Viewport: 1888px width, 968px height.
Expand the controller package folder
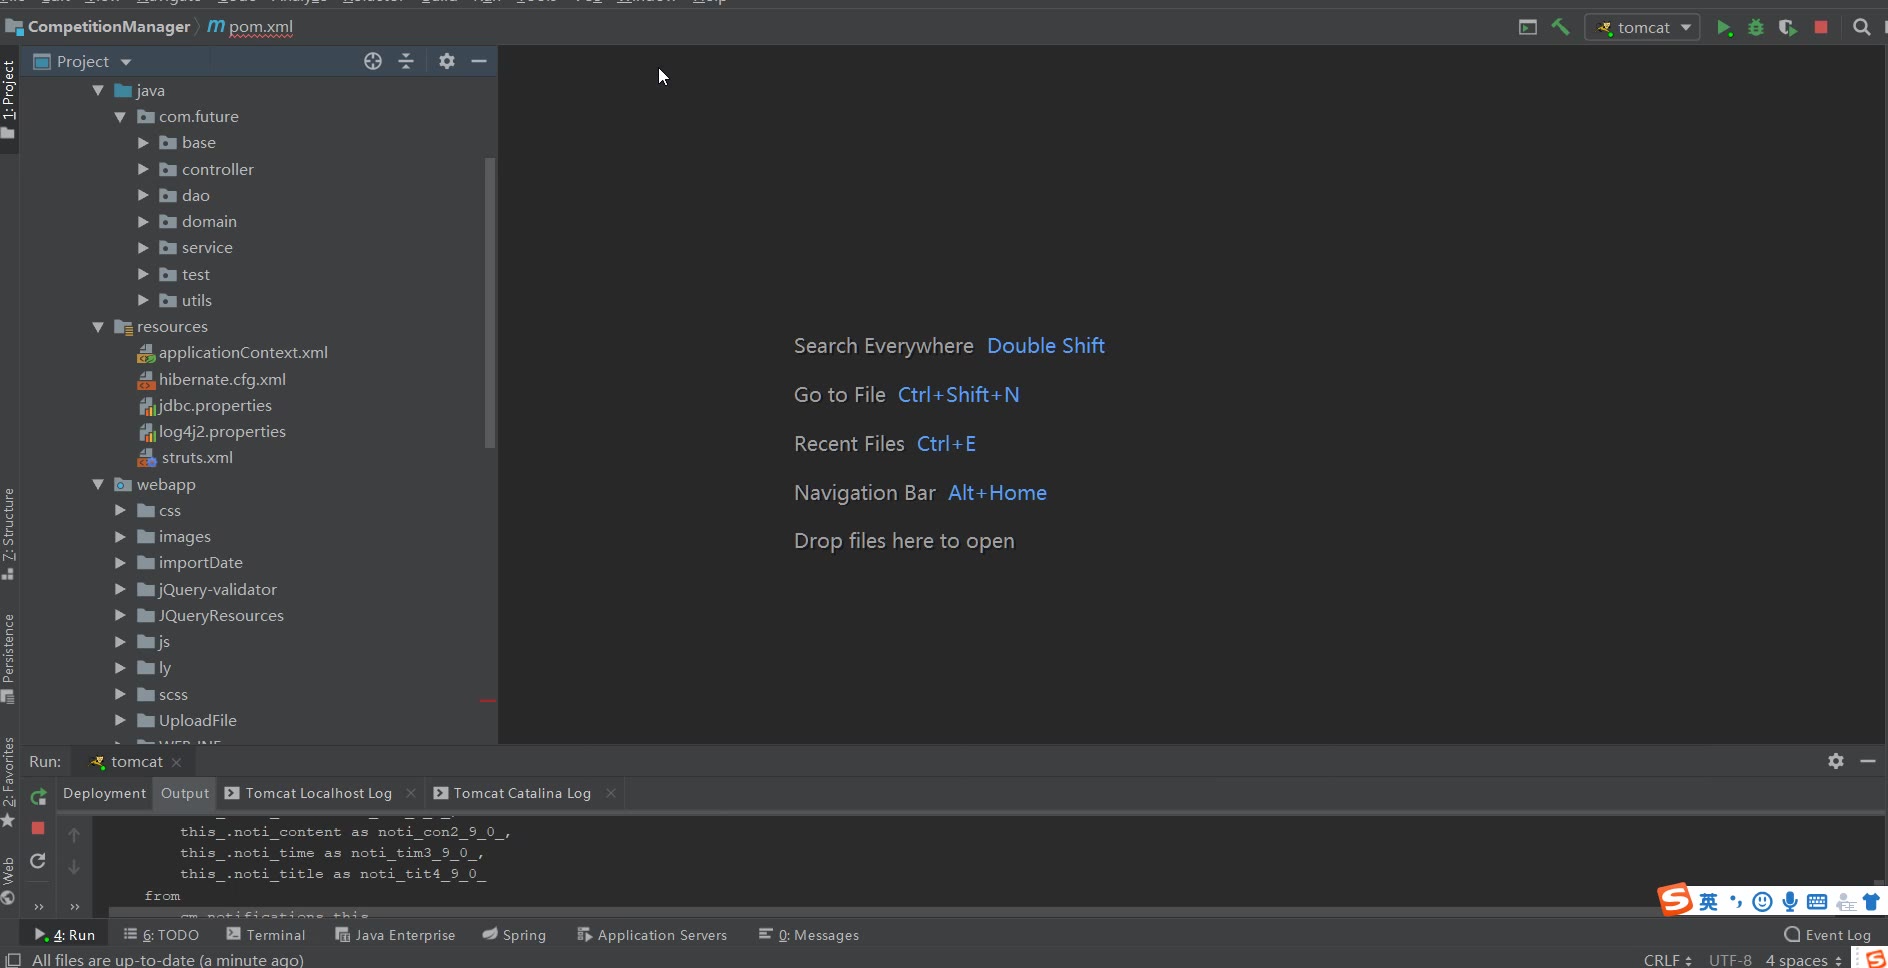(x=143, y=169)
